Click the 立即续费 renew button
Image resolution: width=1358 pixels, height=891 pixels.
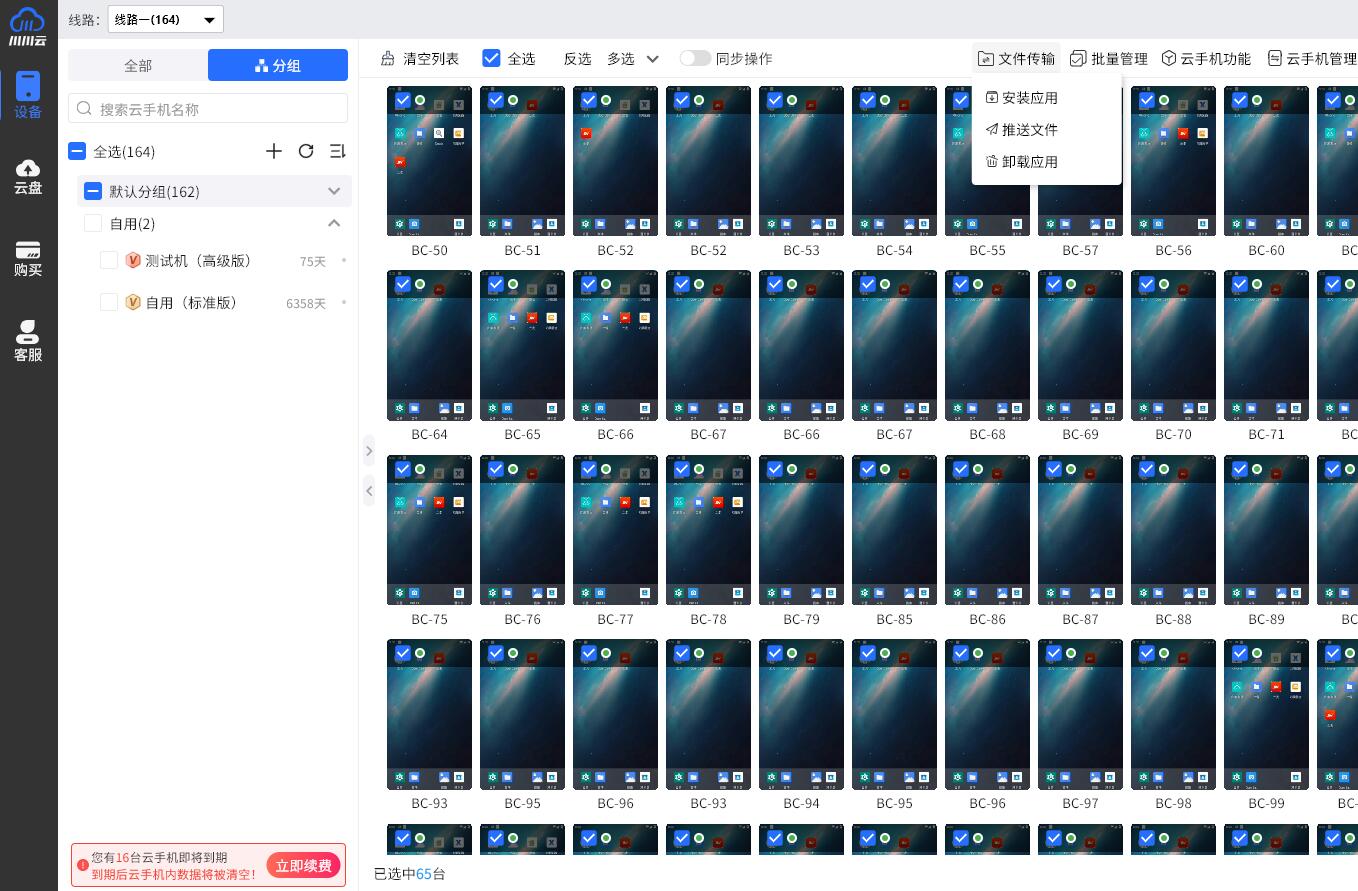[x=304, y=865]
